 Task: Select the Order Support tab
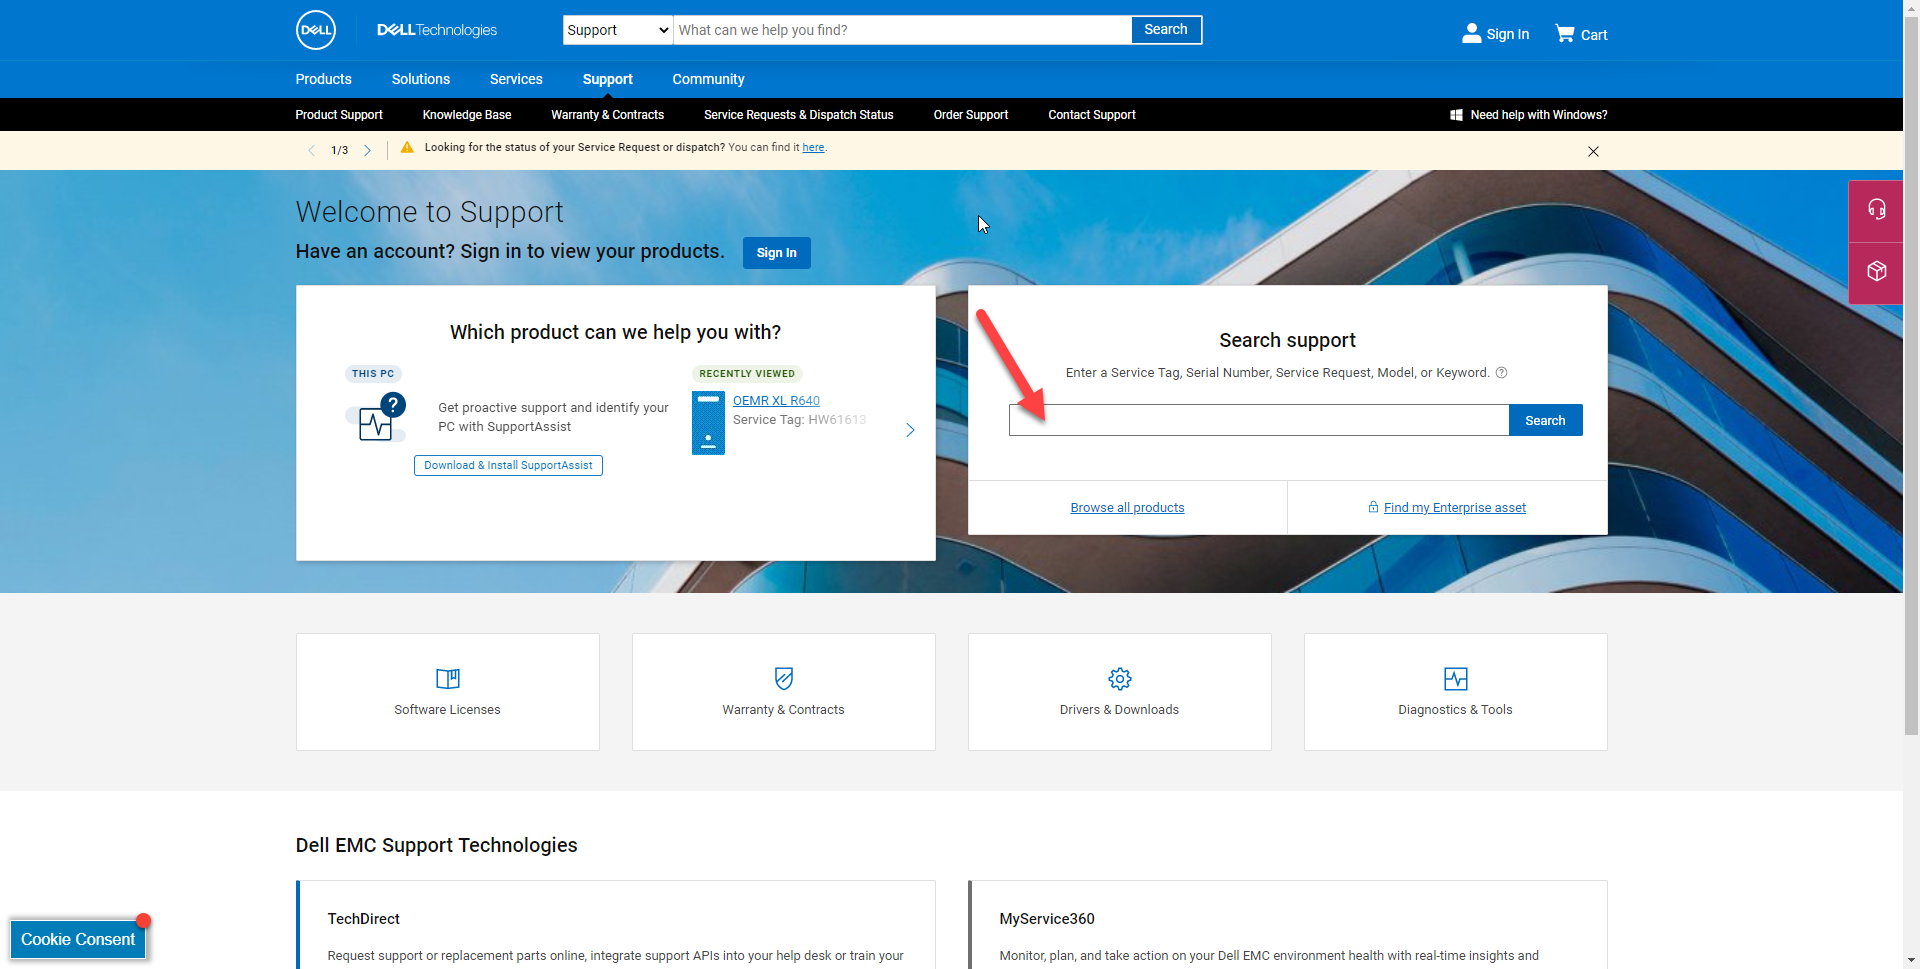pos(971,115)
